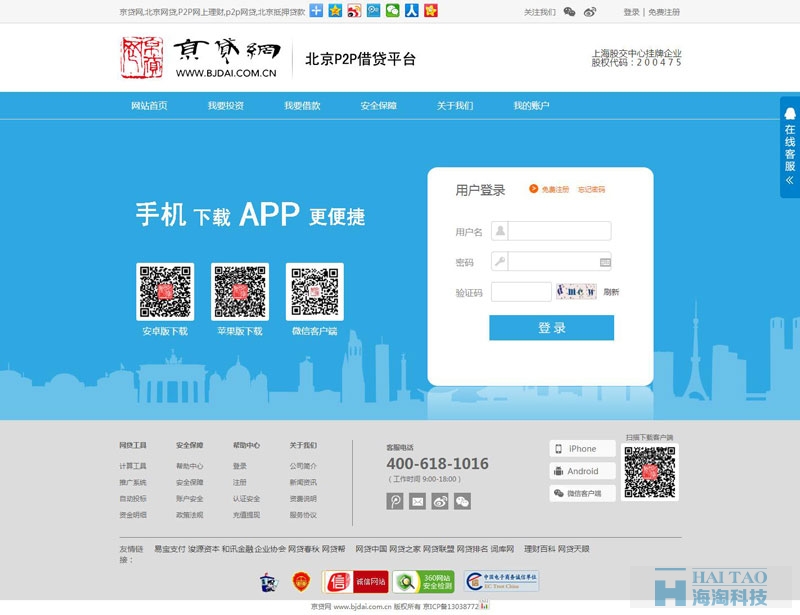
Task: Open WeChat follow icon beside 关注我们
Action: [x=569, y=12]
